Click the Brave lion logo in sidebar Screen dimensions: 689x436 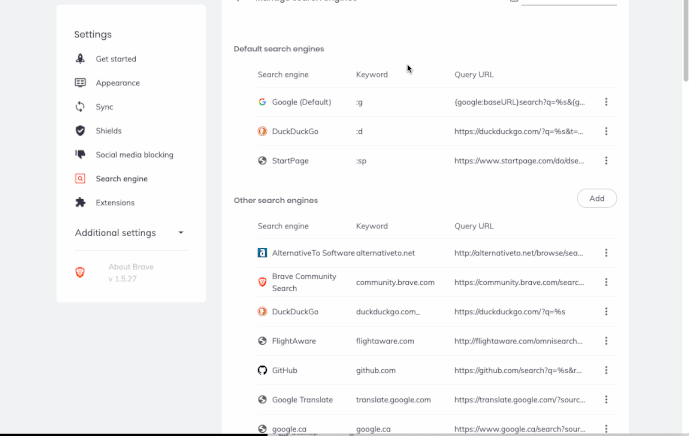[80, 273]
